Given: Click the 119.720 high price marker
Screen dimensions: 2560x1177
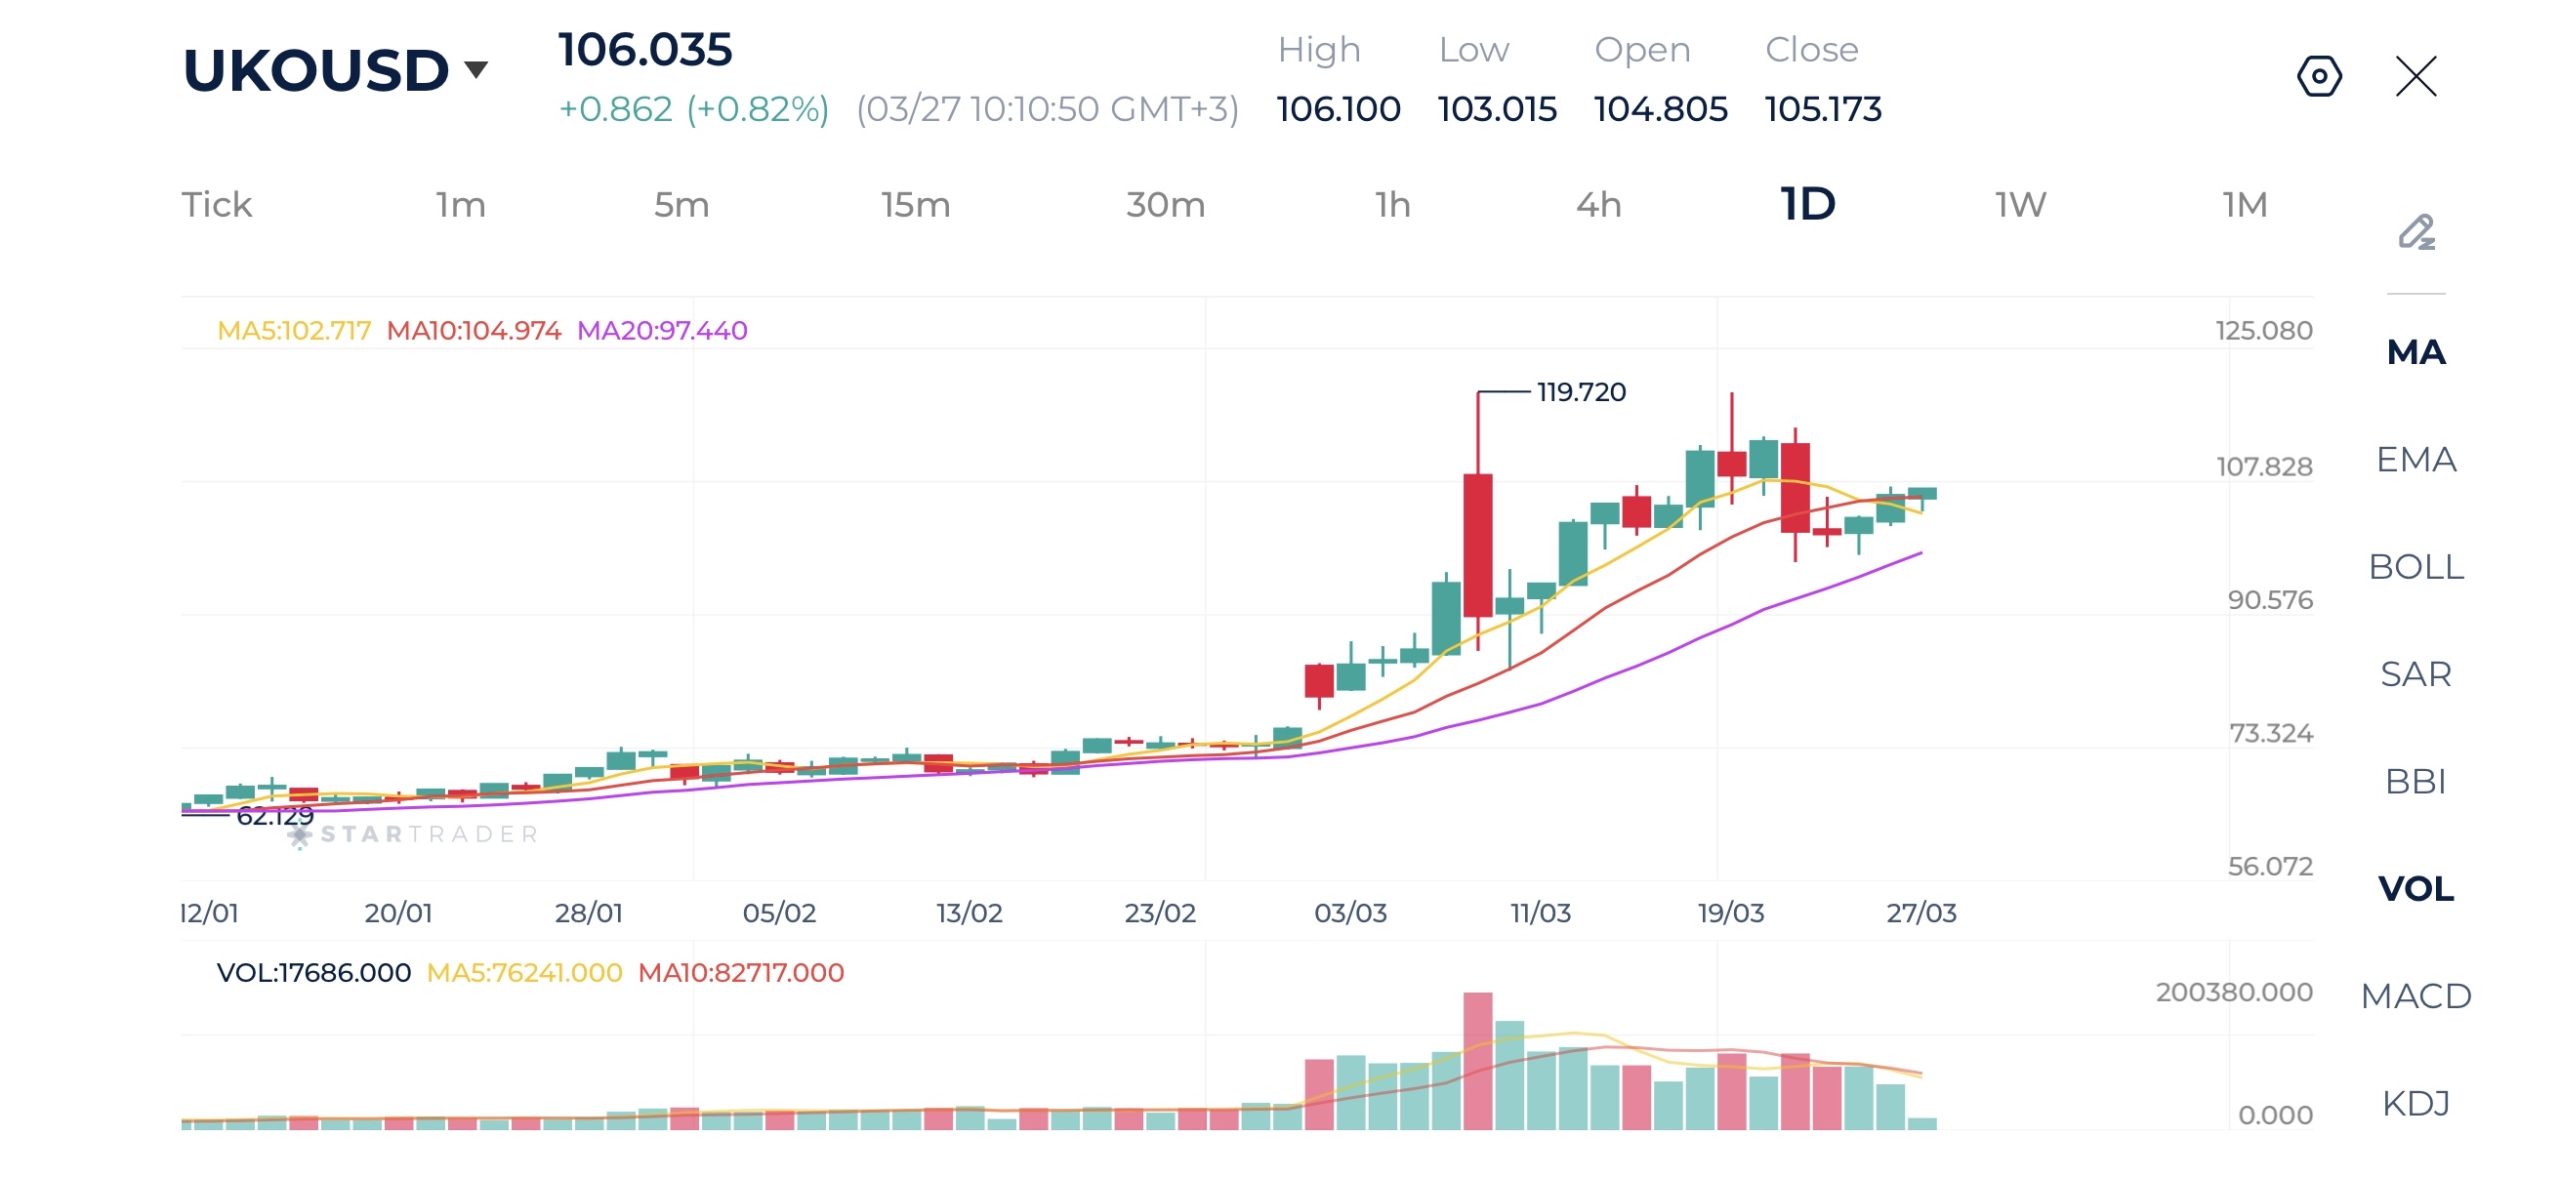Looking at the screenshot, I should [x=1581, y=392].
